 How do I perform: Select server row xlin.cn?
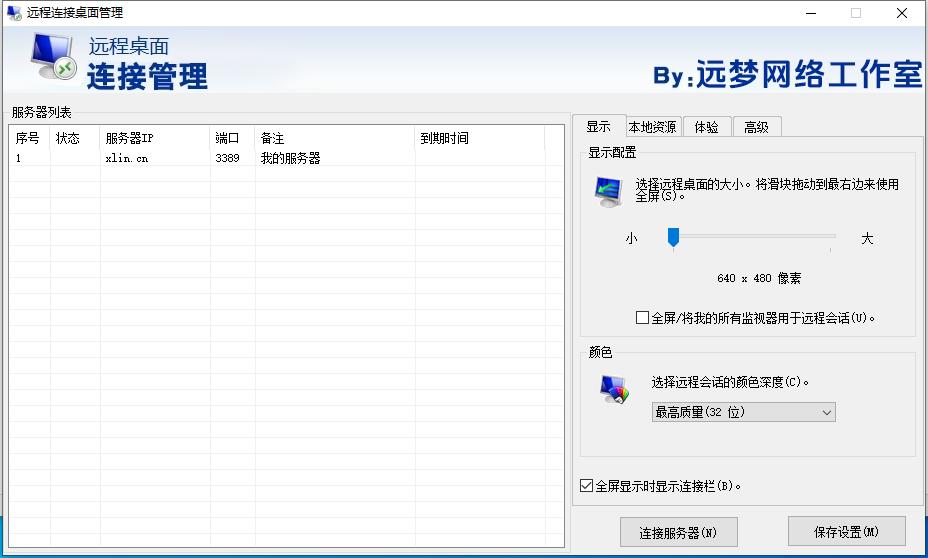pos(286,158)
